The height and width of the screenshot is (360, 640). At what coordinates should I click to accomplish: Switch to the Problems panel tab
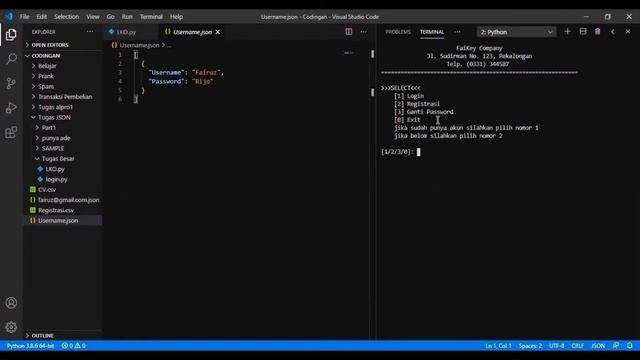point(398,32)
